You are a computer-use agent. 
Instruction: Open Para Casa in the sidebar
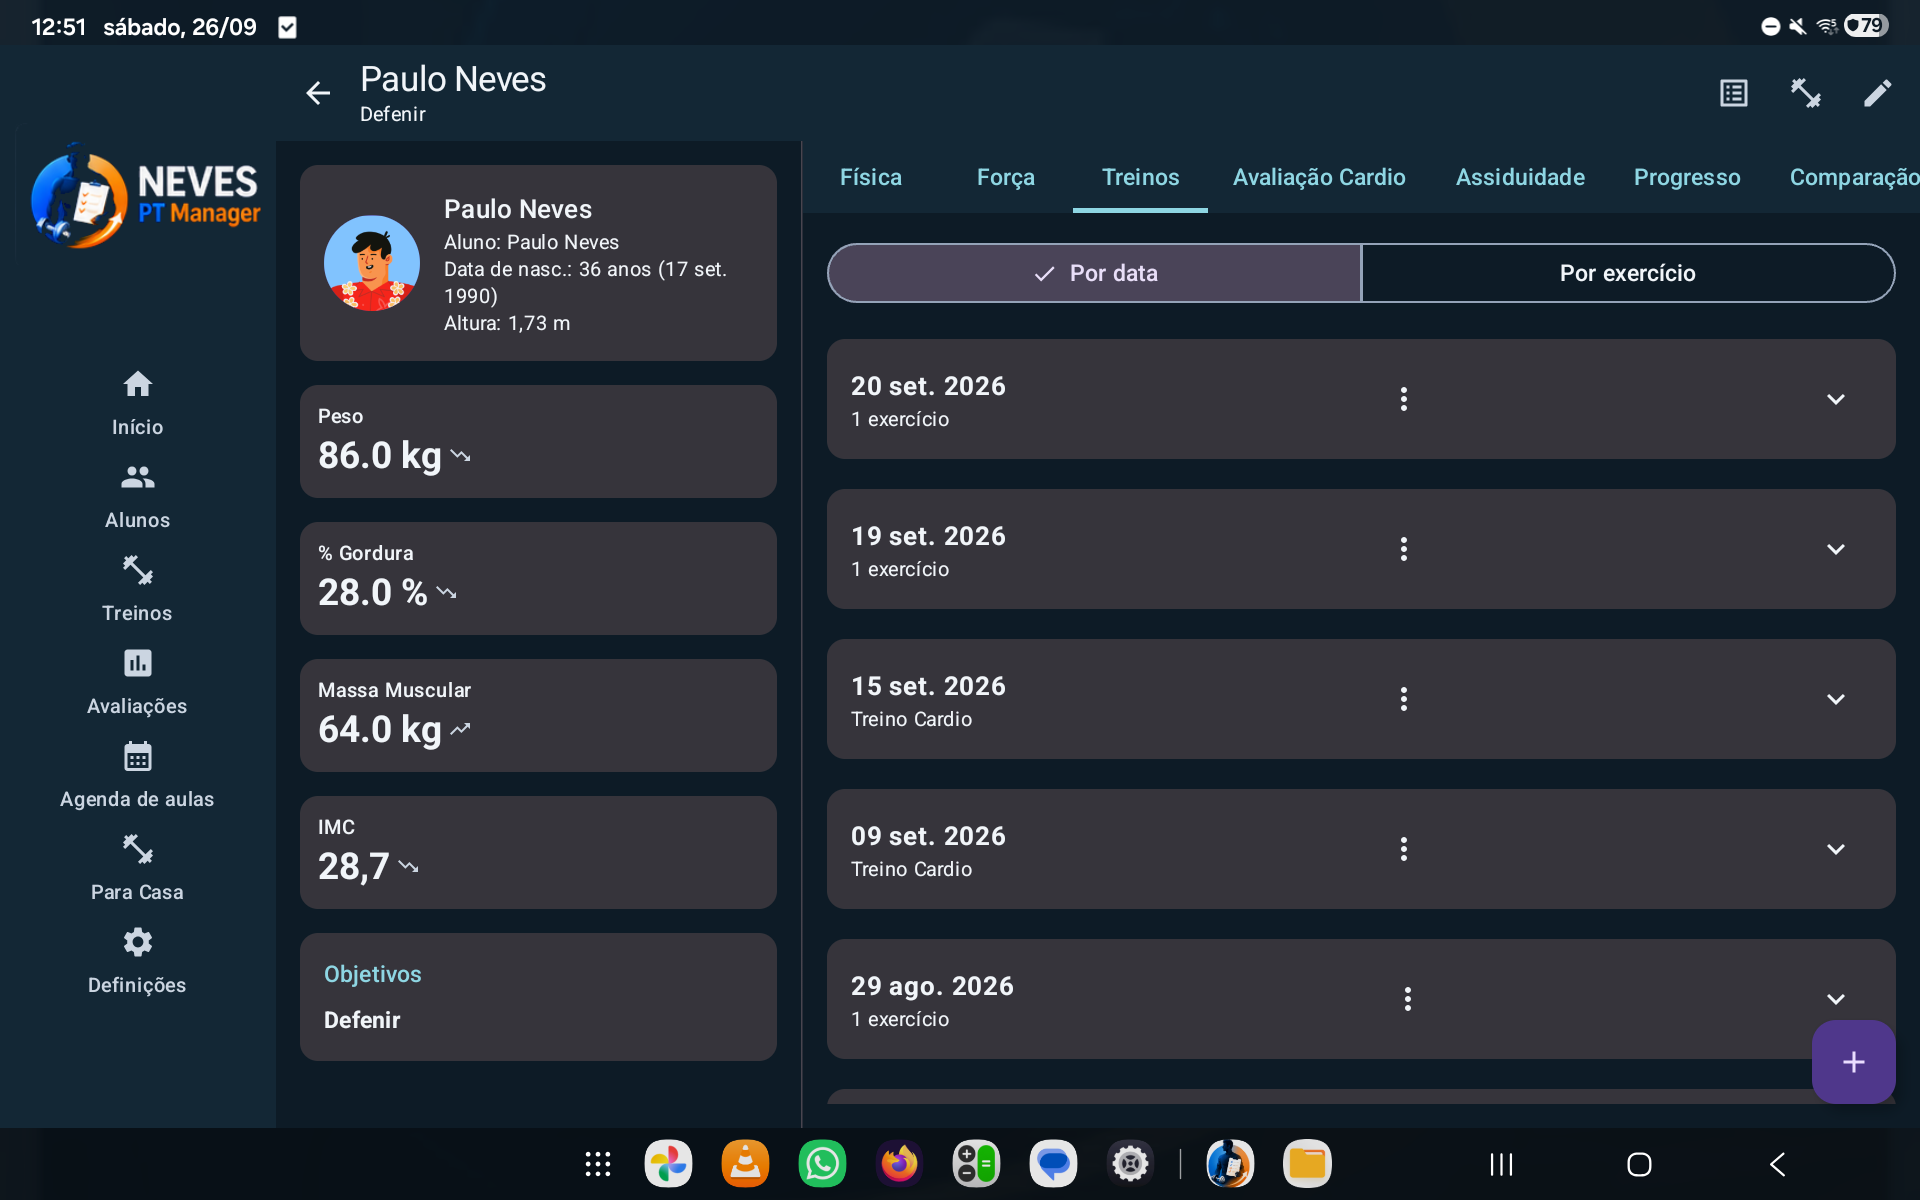click(x=137, y=868)
